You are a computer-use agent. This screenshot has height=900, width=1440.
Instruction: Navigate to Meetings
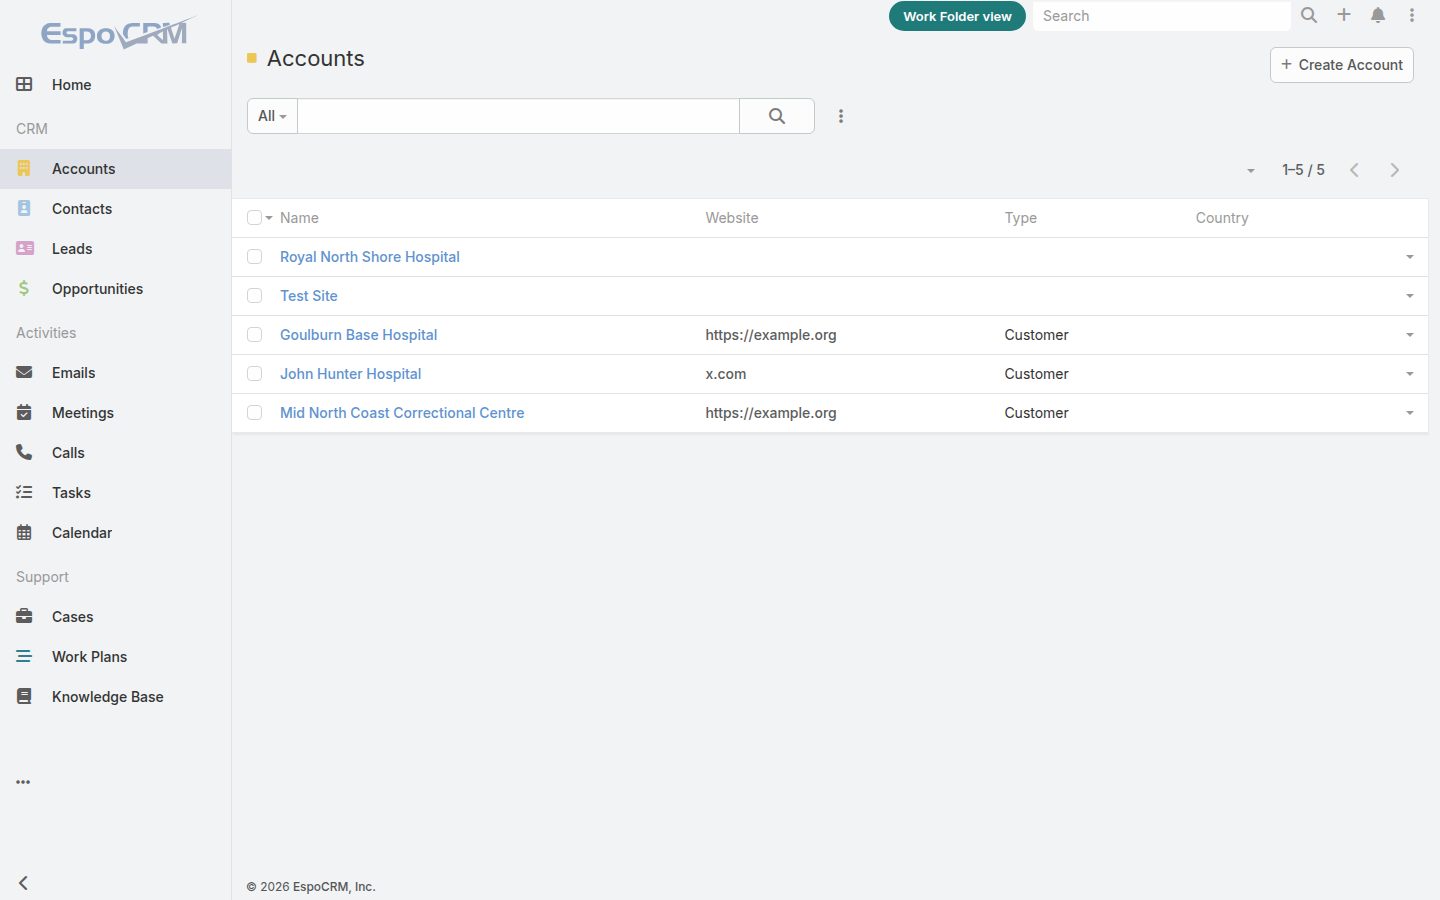115,412
